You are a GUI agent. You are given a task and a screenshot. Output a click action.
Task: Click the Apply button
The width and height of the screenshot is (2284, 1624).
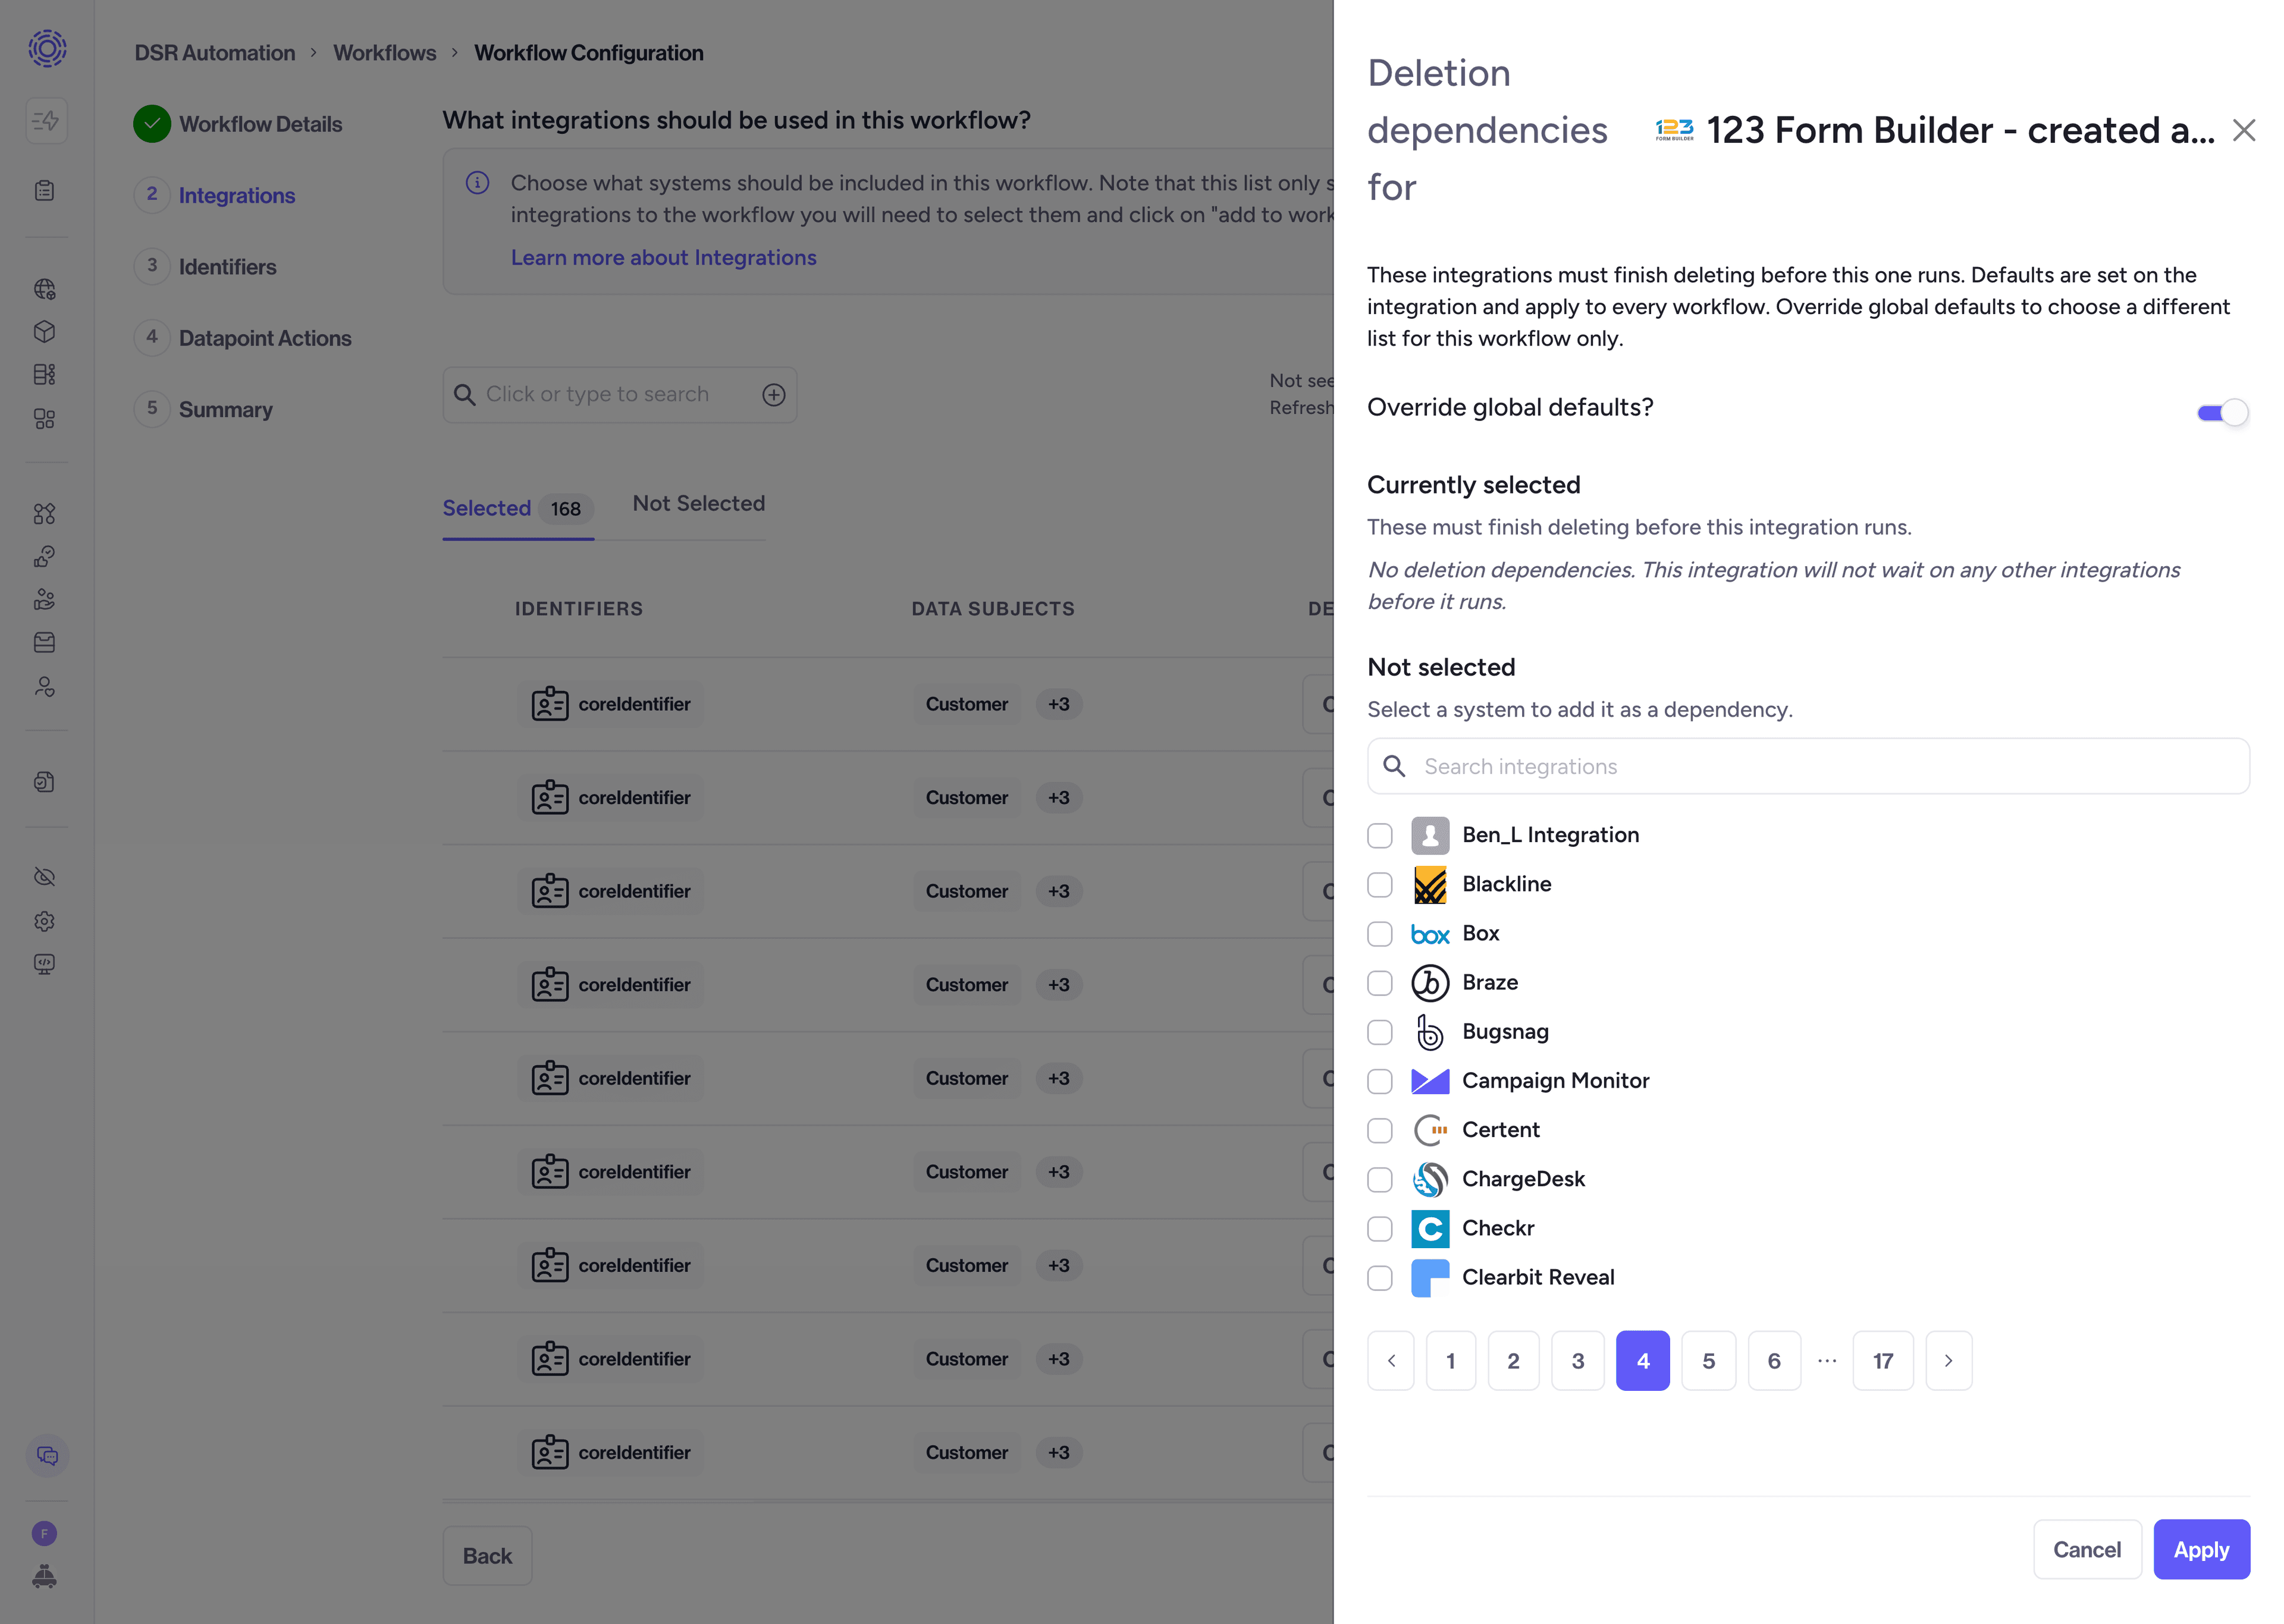point(2202,1550)
